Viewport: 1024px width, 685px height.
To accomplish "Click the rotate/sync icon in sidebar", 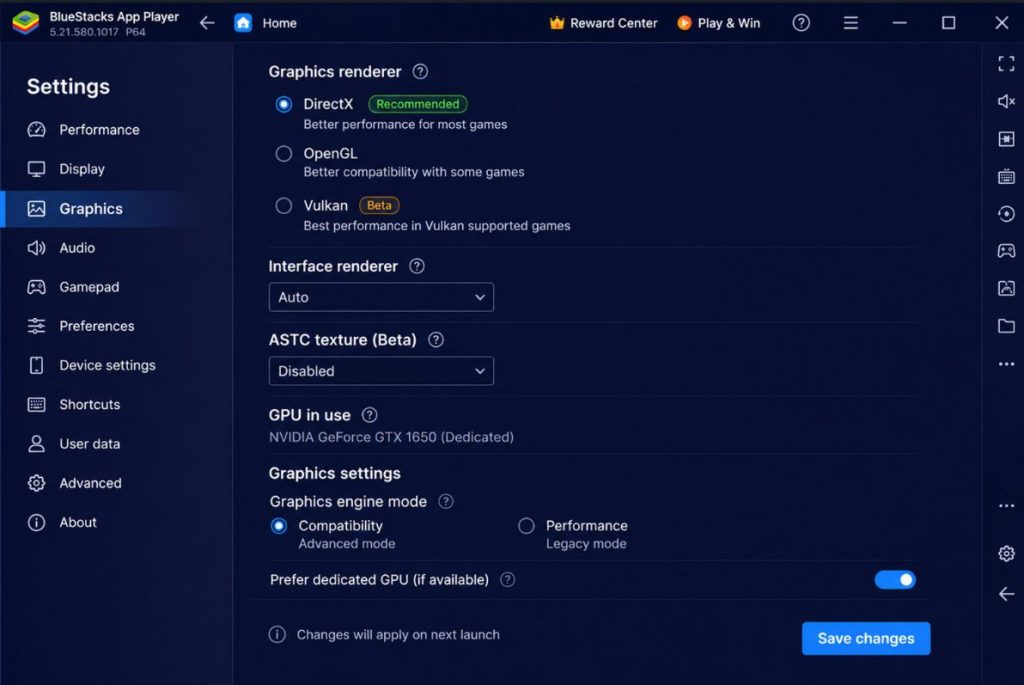I will pos(1006,214).
